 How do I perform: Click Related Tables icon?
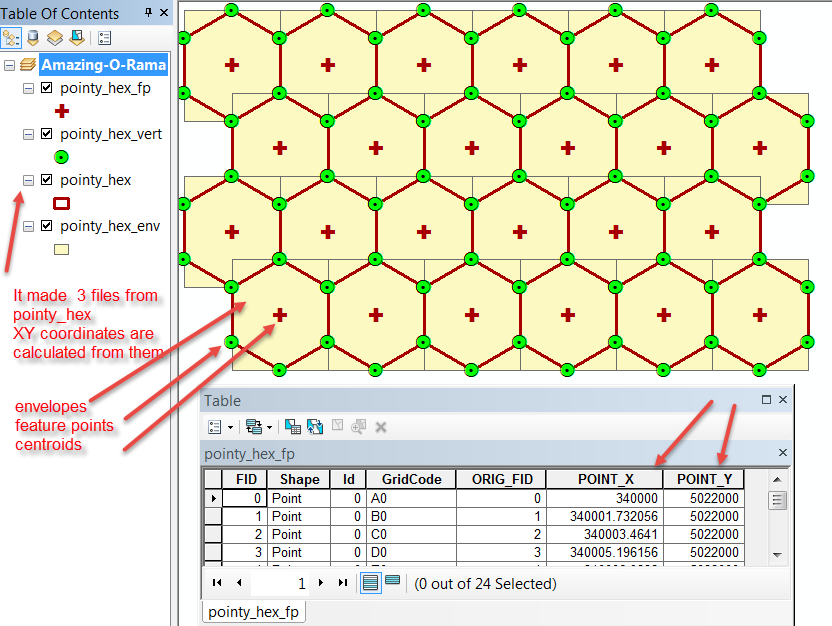[254, 427]
